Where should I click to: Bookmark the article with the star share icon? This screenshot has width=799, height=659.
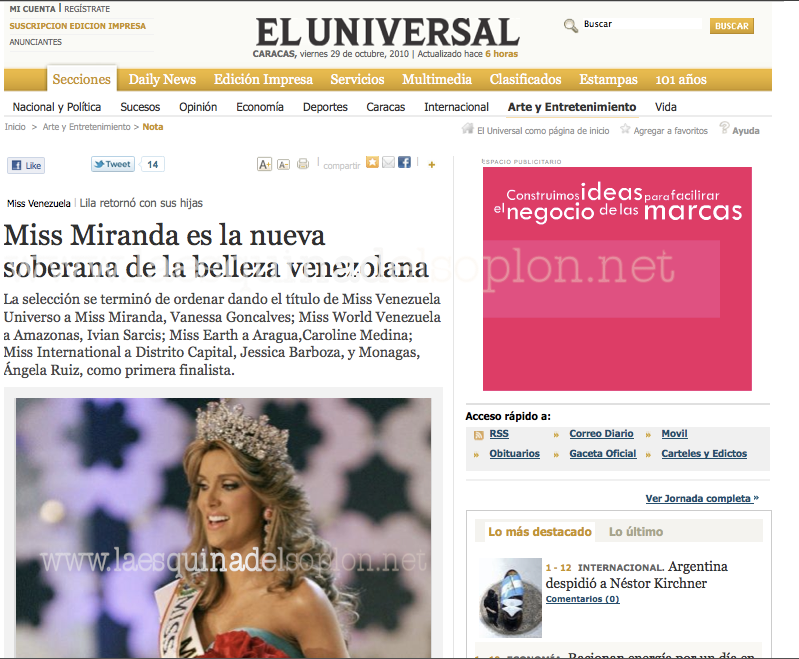(372, 163)
